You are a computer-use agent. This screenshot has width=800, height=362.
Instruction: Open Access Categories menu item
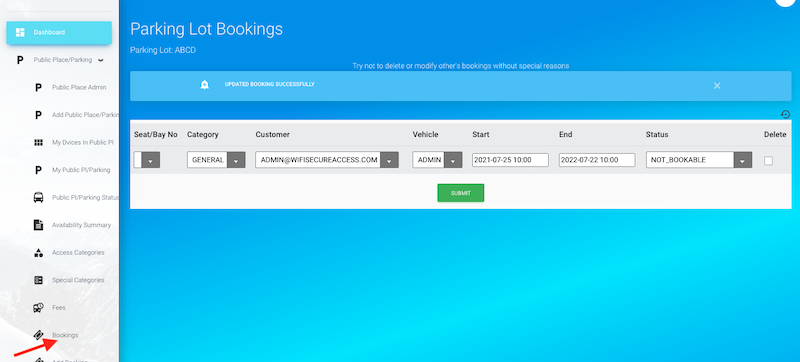point(78,253)
